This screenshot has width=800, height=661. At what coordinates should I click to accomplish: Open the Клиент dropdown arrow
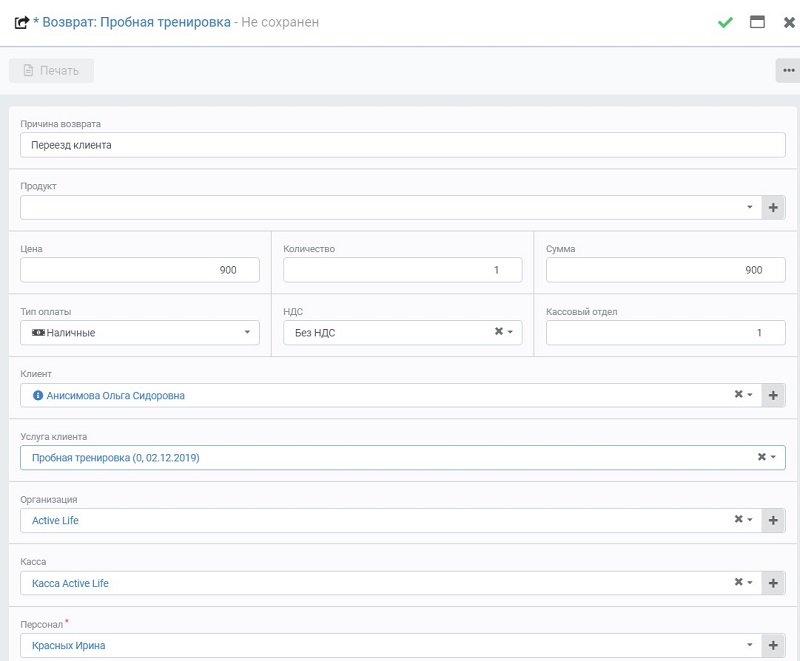[x=750, y=395]
